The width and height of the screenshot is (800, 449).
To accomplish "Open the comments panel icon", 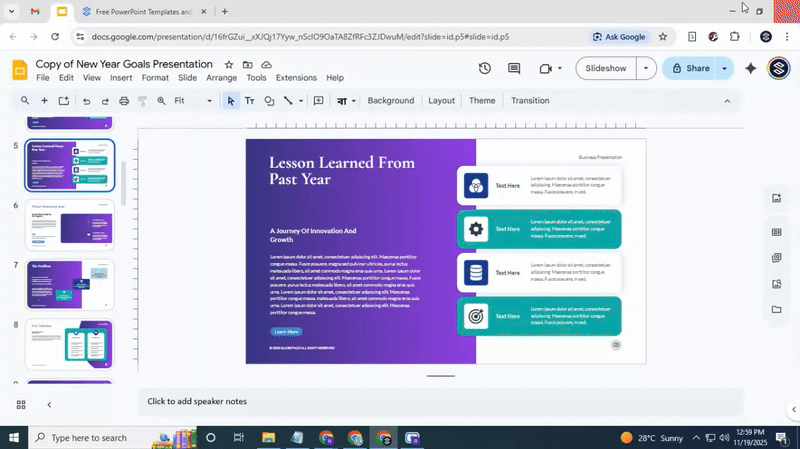I will coord(514,68).
